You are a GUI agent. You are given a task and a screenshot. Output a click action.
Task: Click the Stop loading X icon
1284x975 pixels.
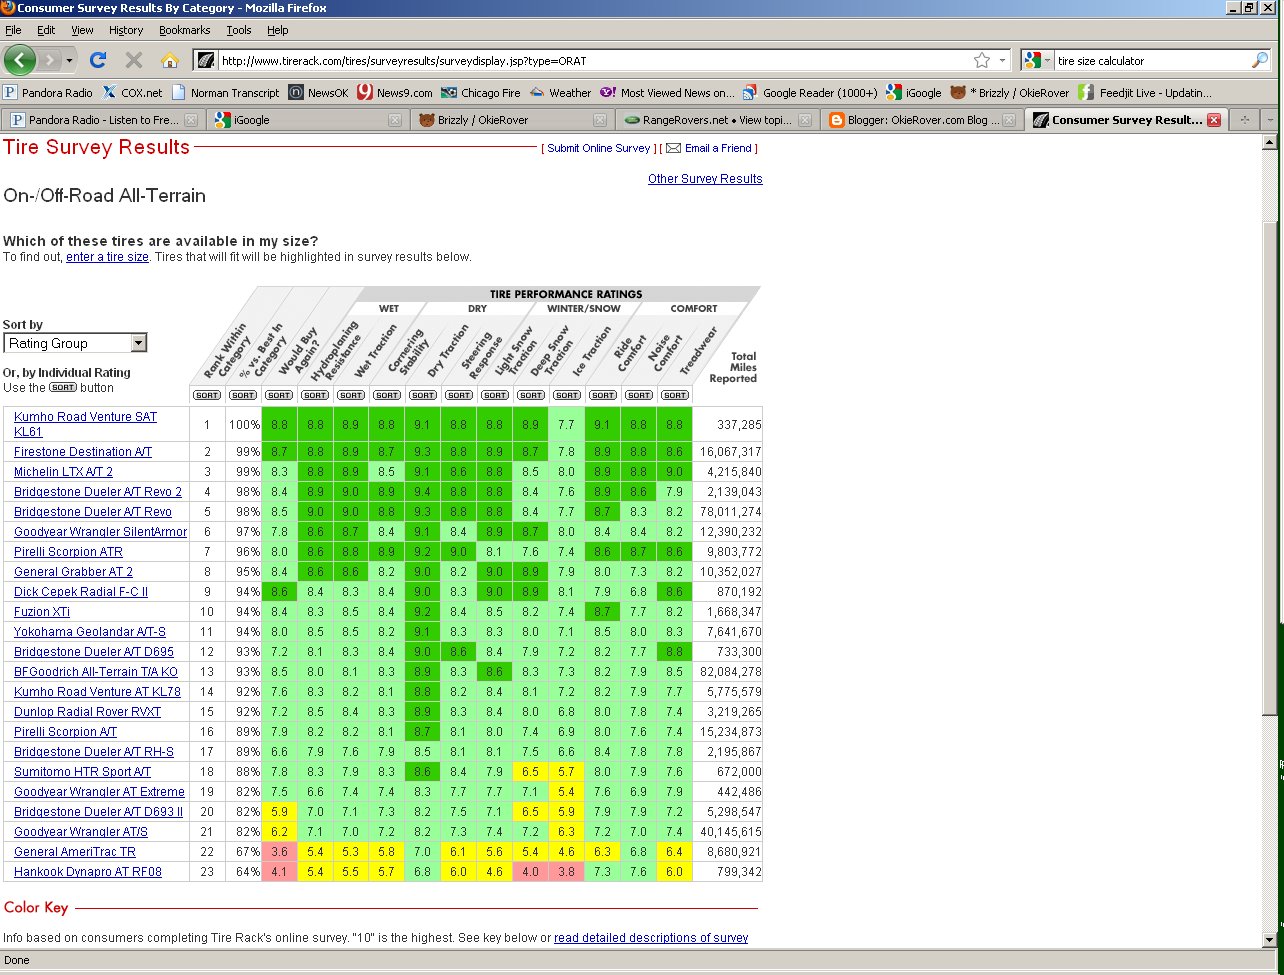pos(134,60)
